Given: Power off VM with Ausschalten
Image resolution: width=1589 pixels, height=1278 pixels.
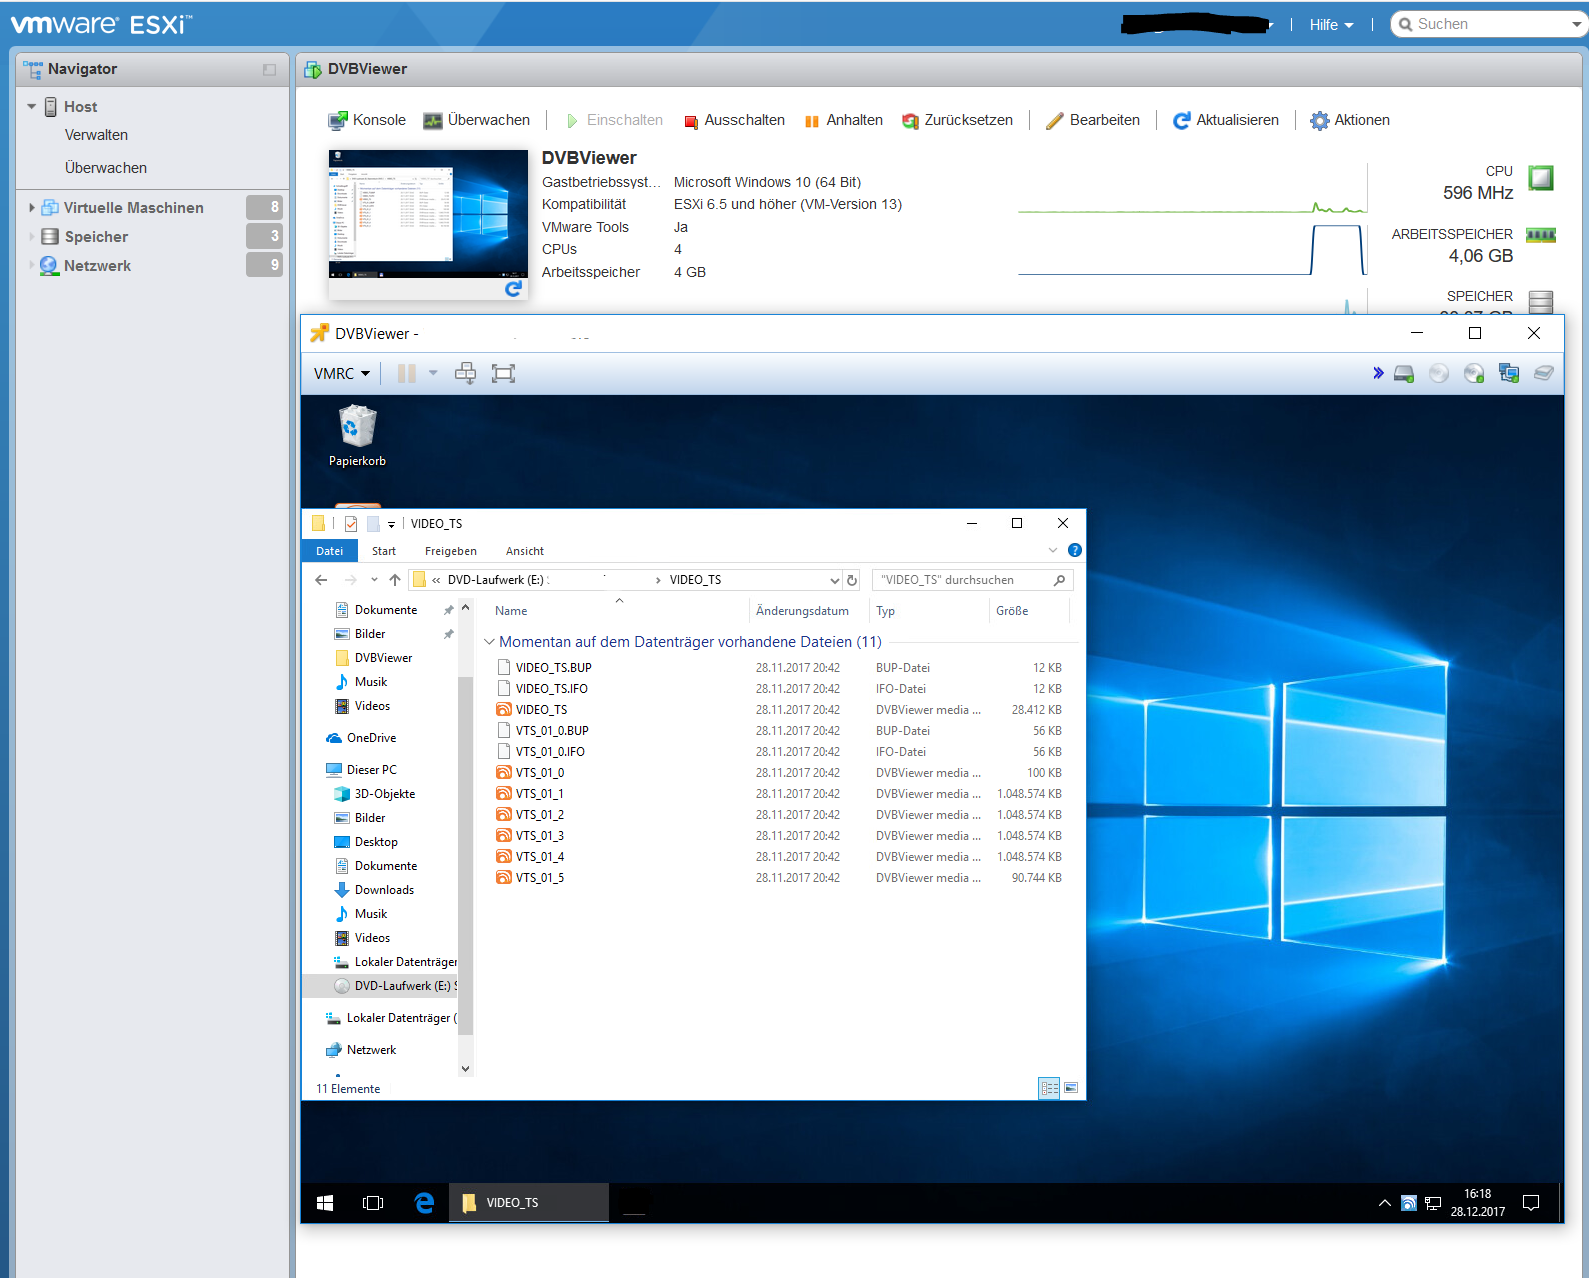Looking at the screenshot, I should point(734,120).
